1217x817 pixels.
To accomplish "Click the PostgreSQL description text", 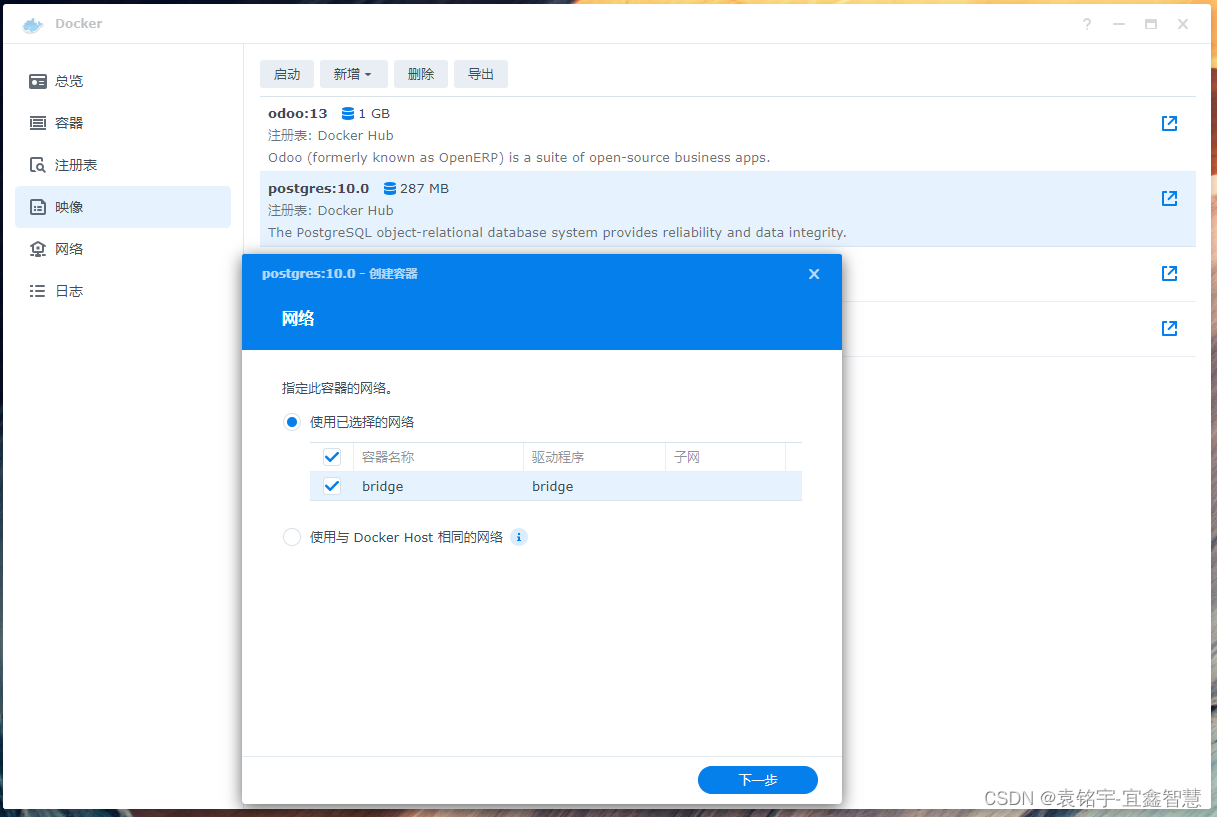I will click(x=557, y=233).
